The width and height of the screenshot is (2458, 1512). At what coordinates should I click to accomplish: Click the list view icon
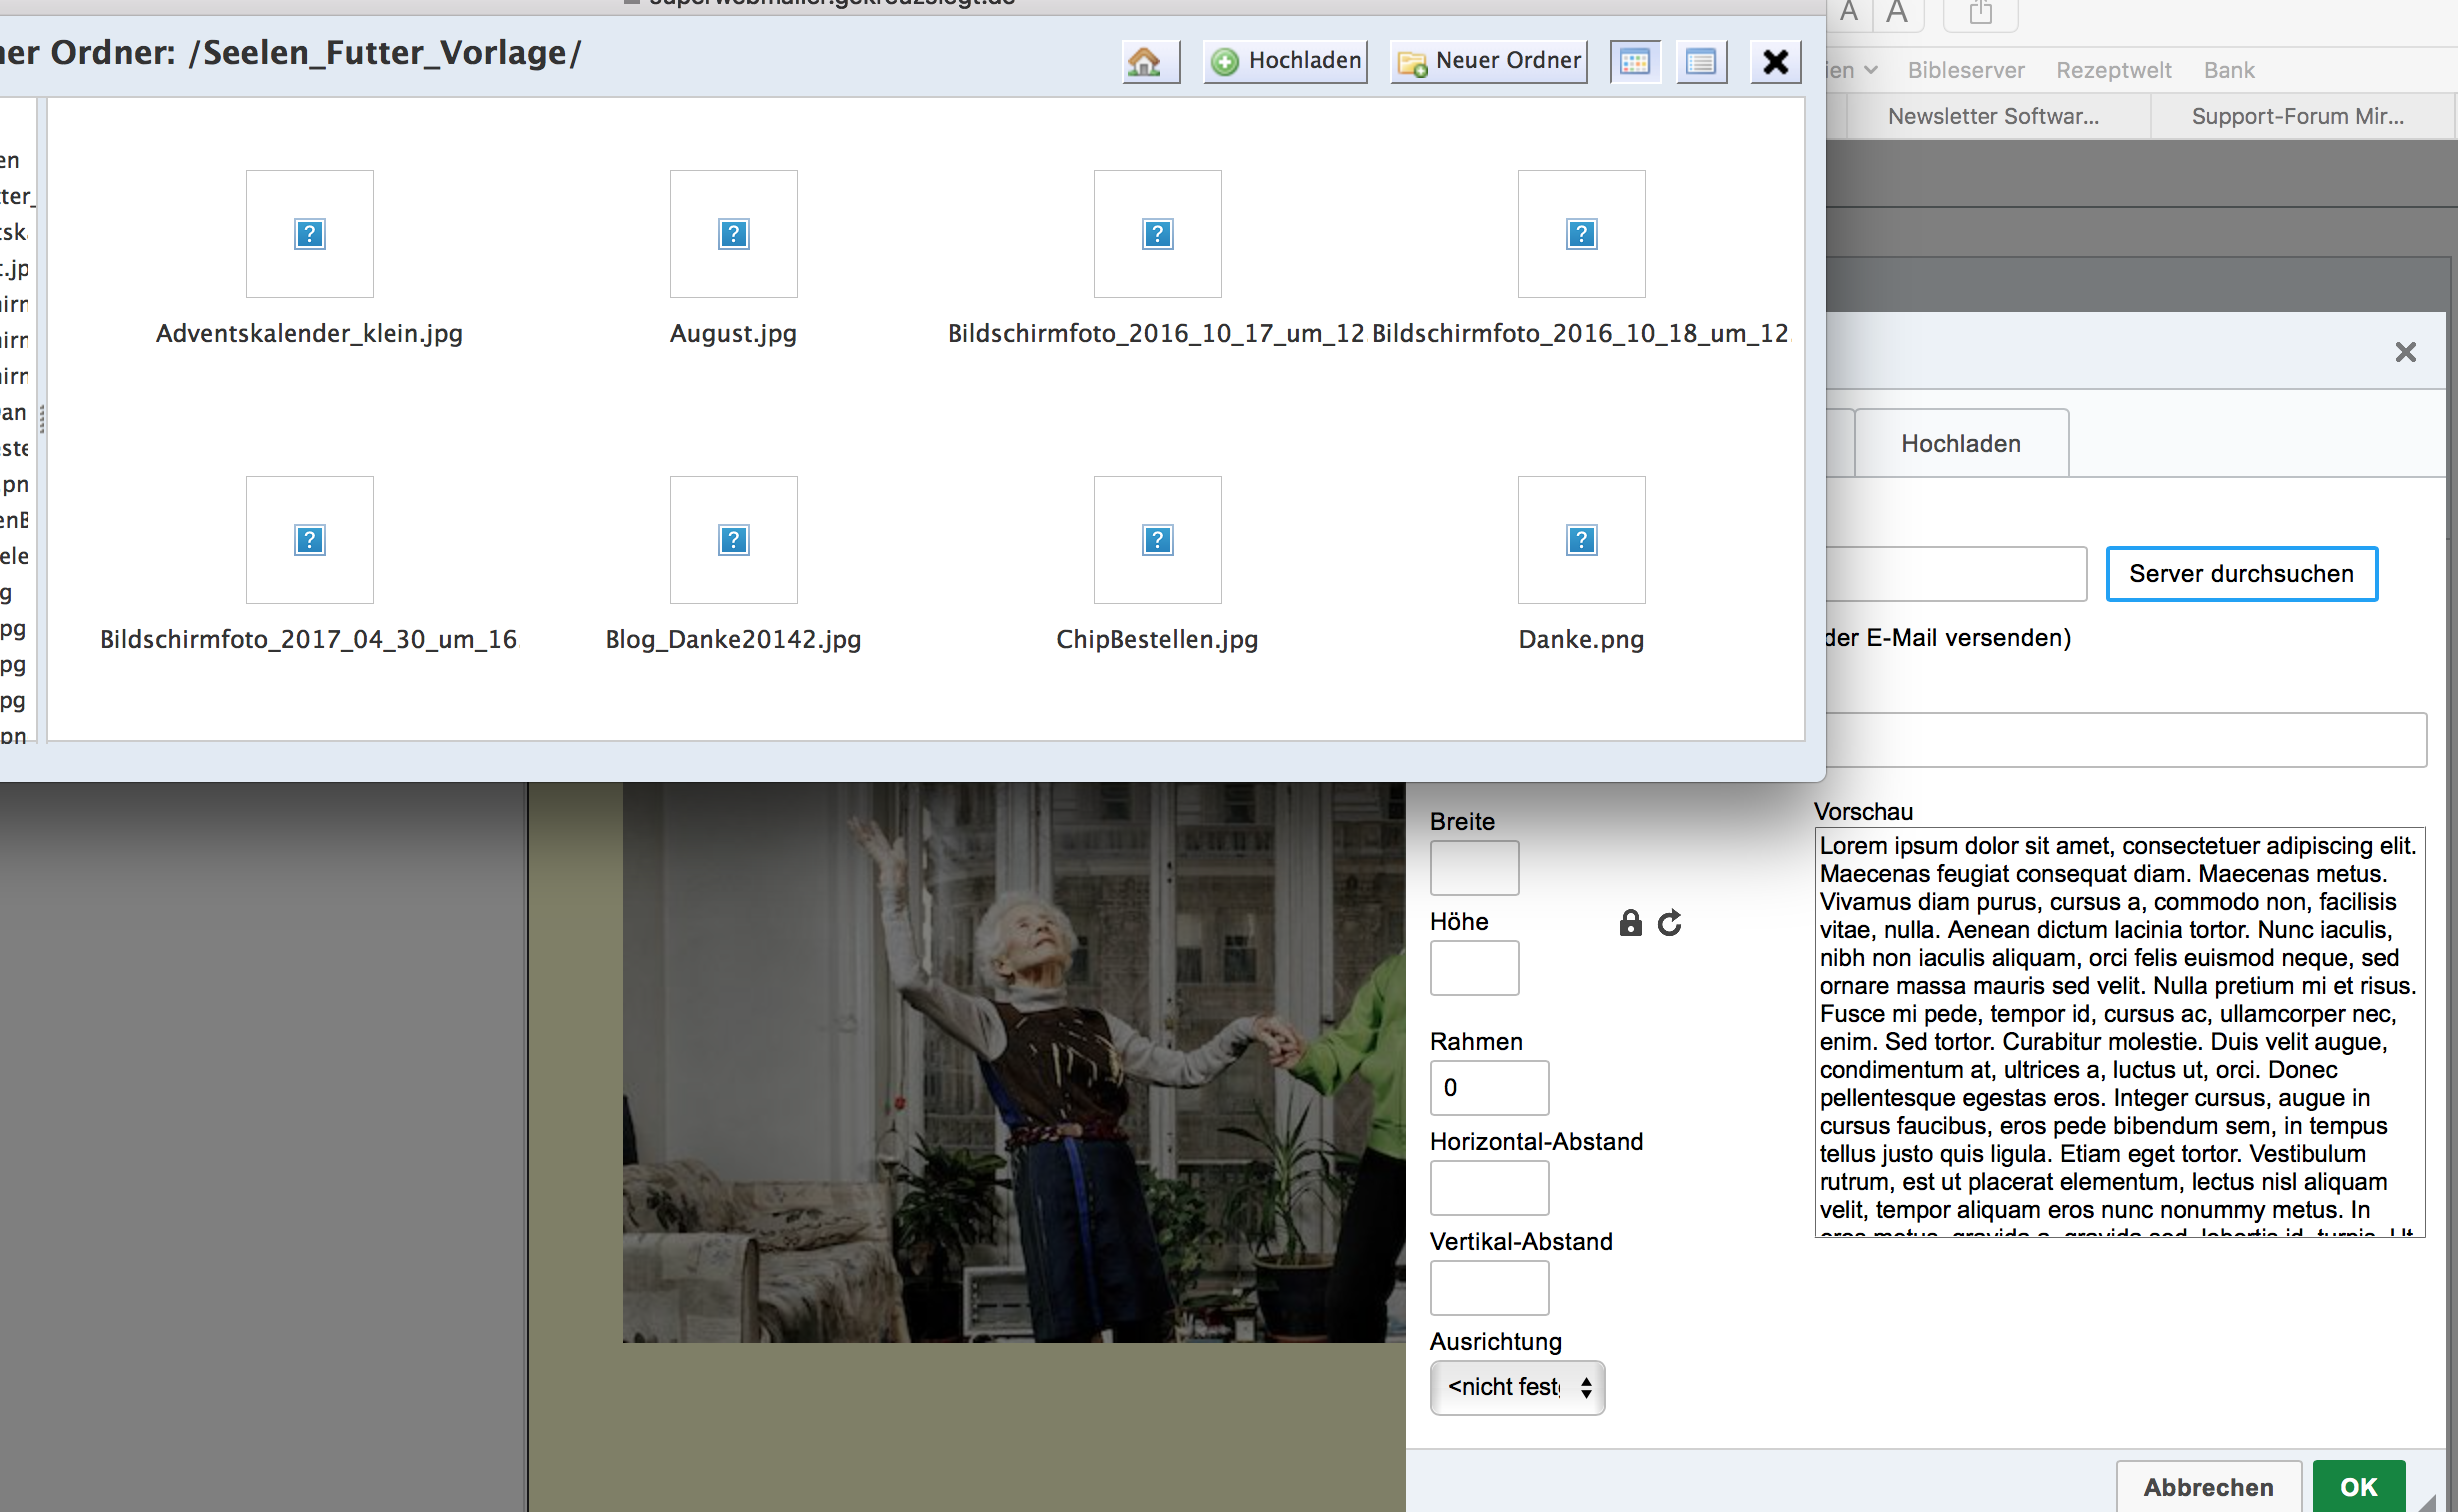[1700, 61]
